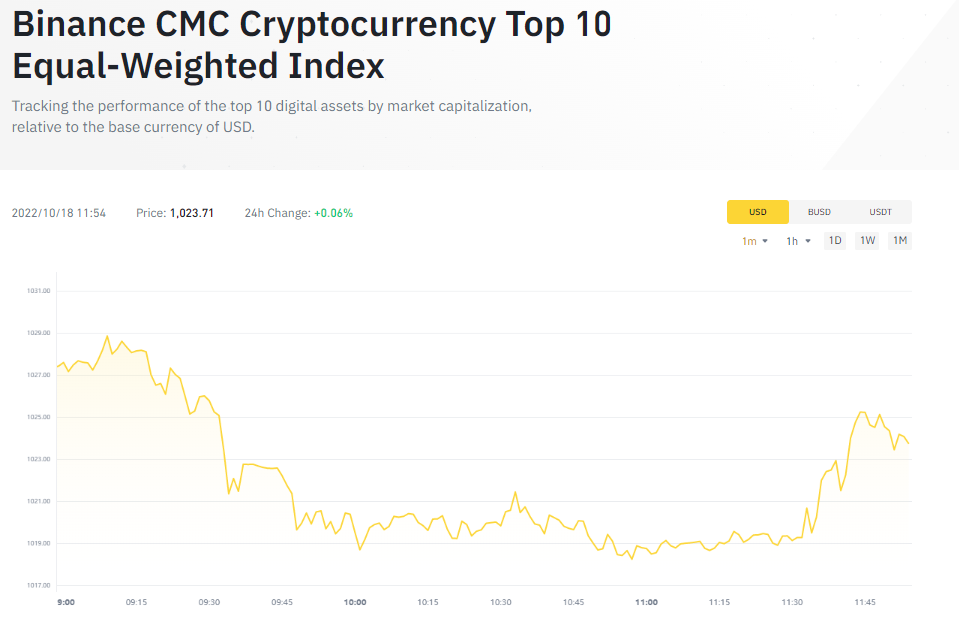The height and width of the screenshot is (634, 959).
Task: Click the 11:00 time axis label
Action: pyautogui.click(x=646, y=602)
